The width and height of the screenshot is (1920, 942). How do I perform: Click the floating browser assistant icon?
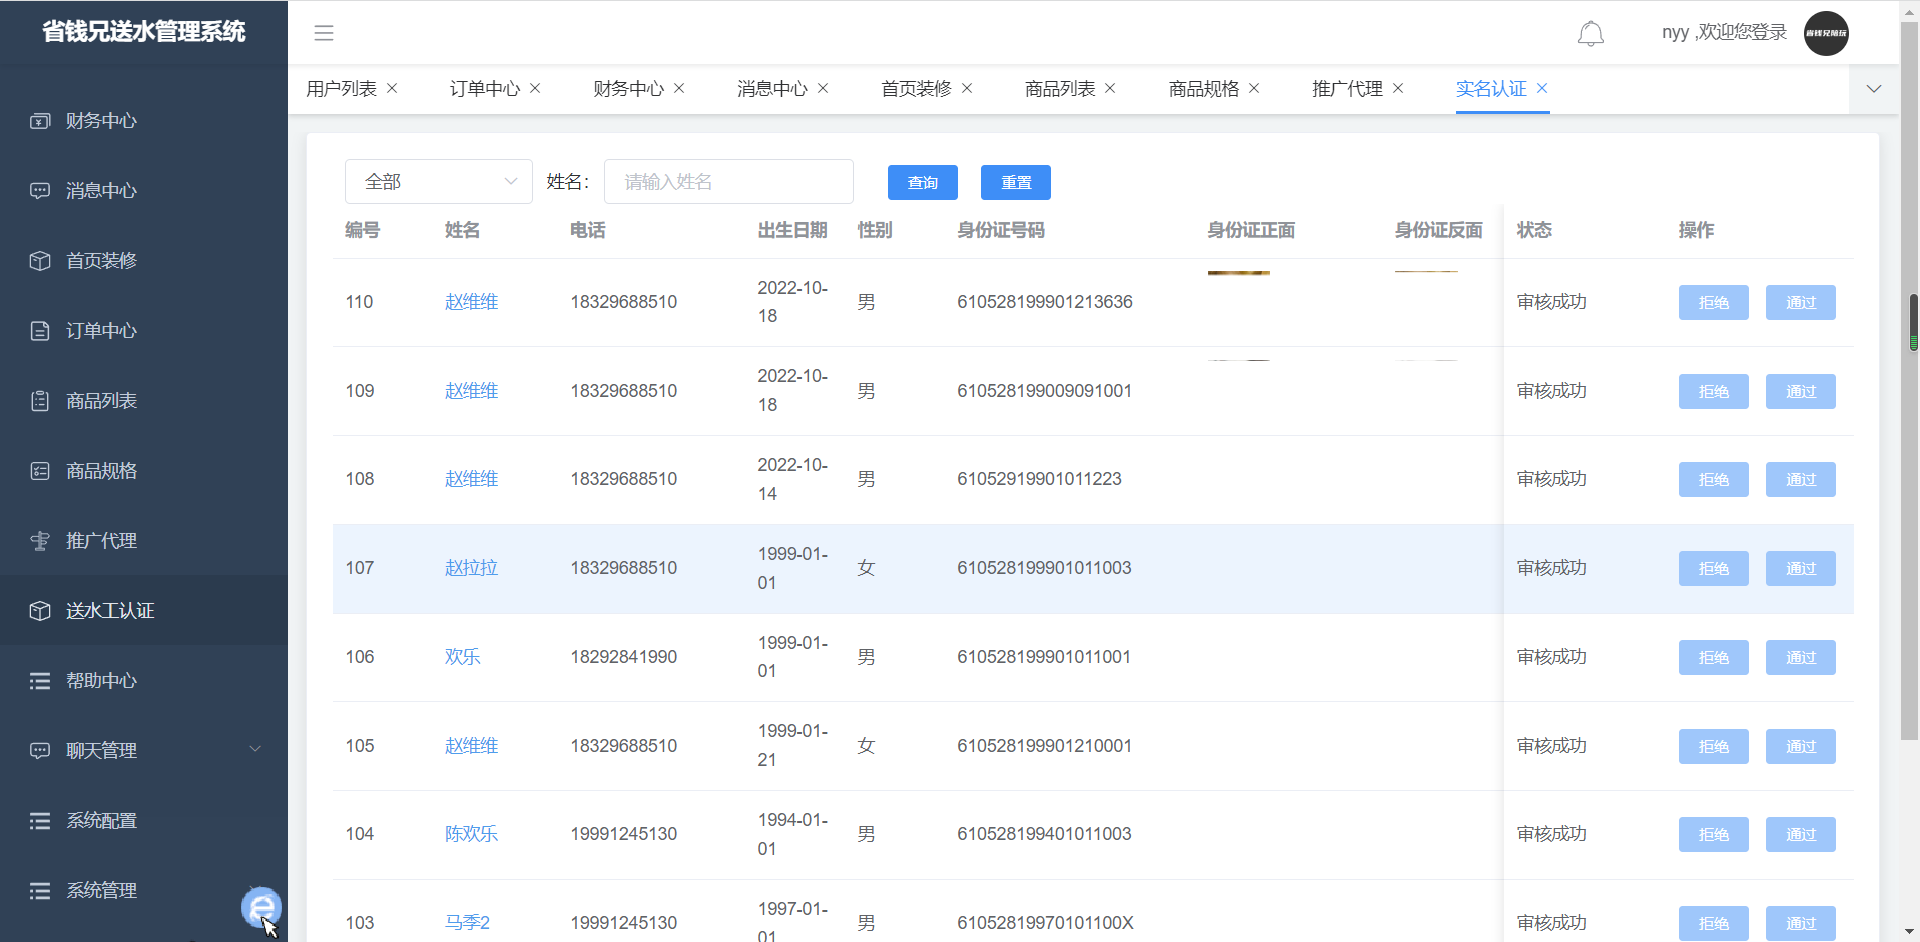coord(261,907)
